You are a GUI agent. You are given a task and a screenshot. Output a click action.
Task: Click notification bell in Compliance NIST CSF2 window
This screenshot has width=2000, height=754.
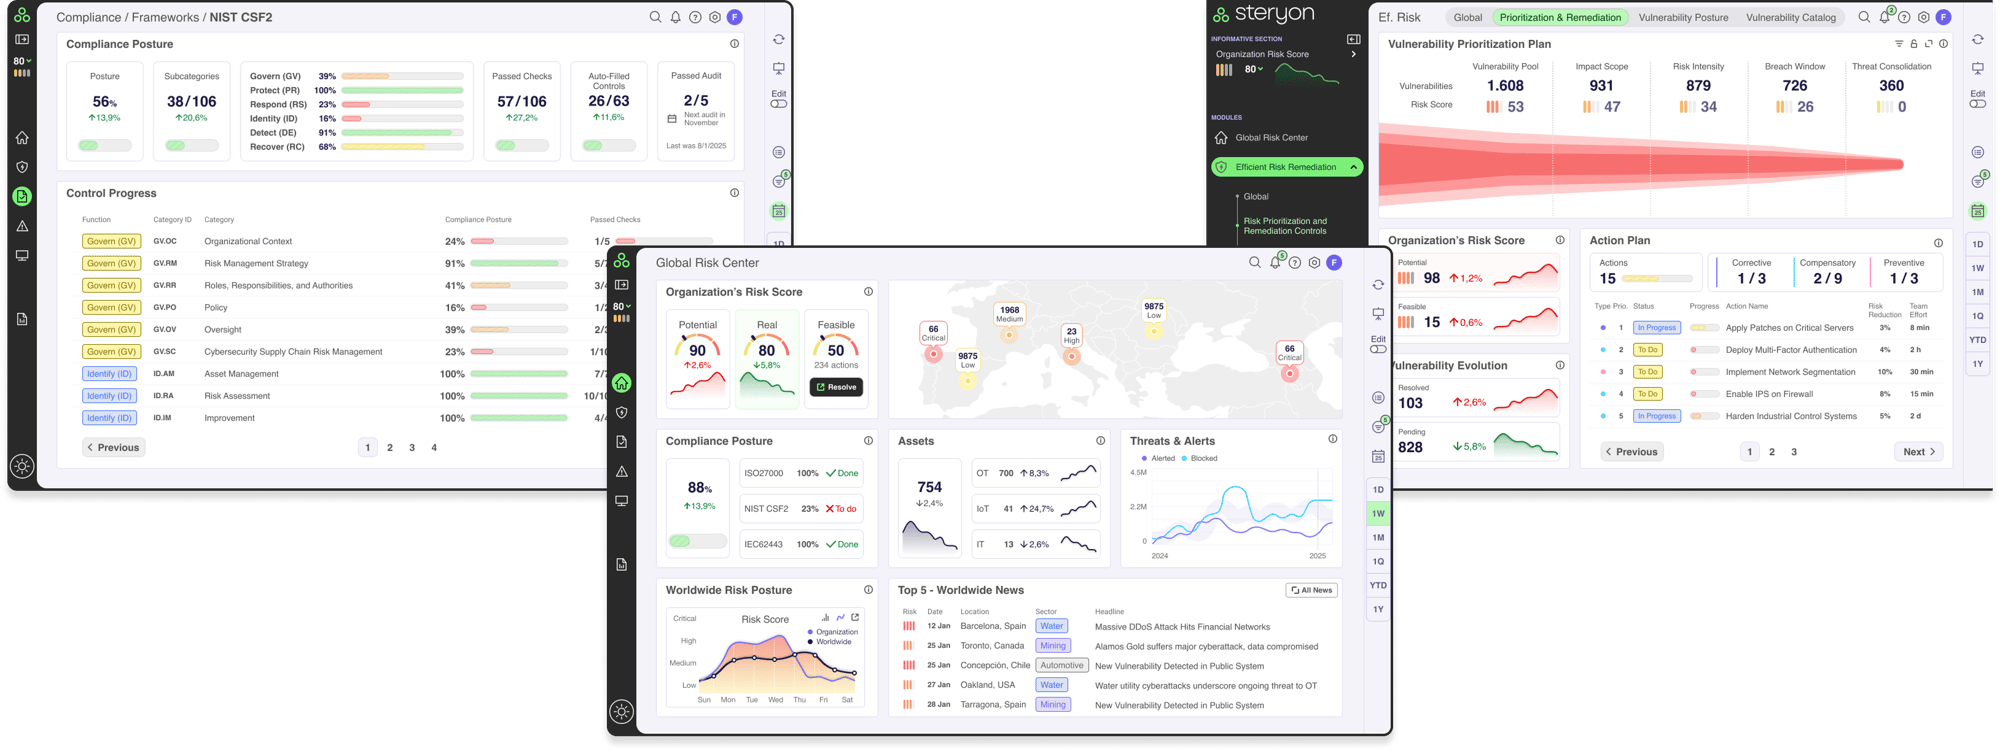point(676,17)
